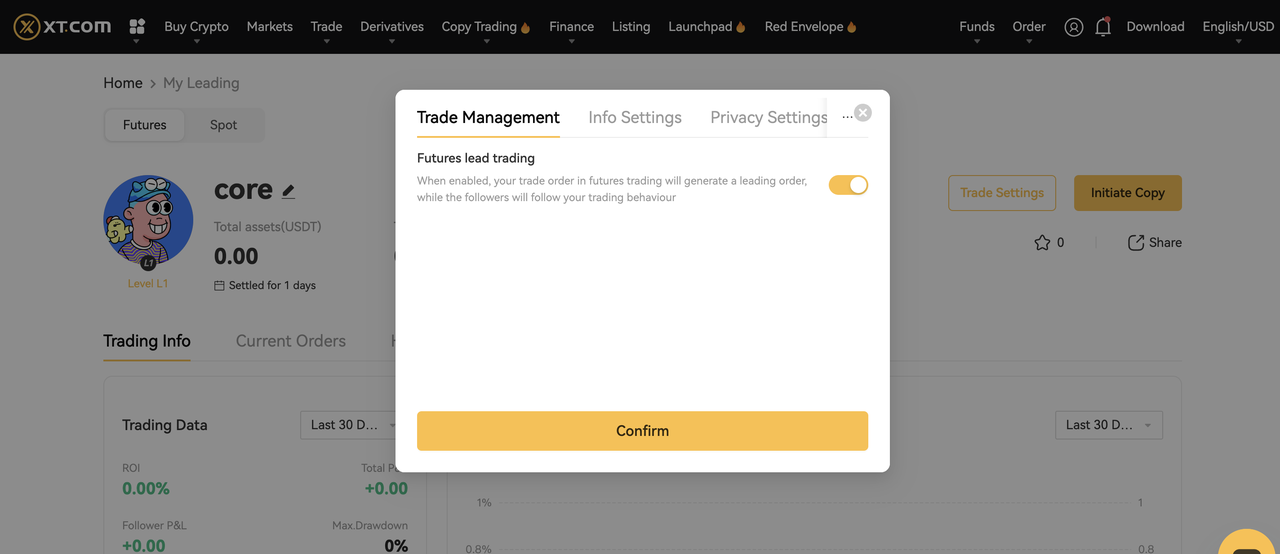Switch to the Spot segment
The height and width of the screenshot is (554, 1280).
pos(223,125)
